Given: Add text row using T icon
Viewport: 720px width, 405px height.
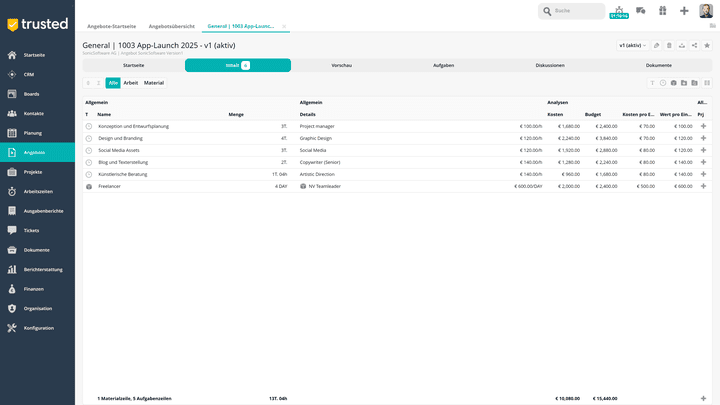Looking at the screenshot, I should point(652,83).
